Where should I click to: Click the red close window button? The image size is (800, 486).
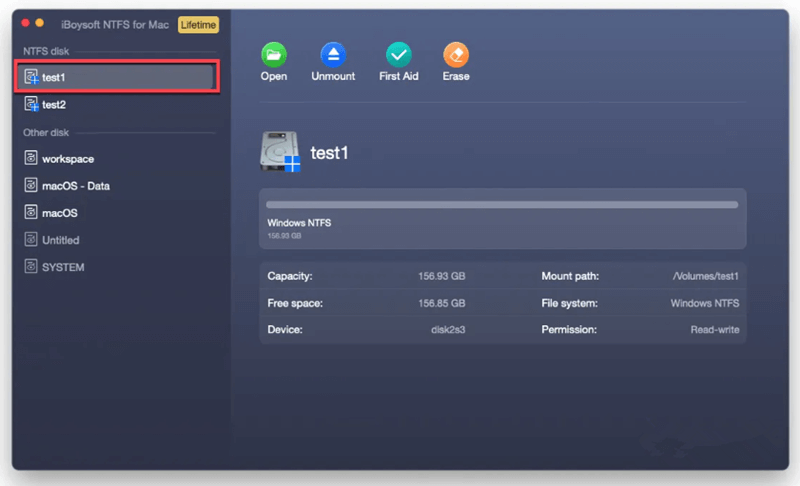25,23
